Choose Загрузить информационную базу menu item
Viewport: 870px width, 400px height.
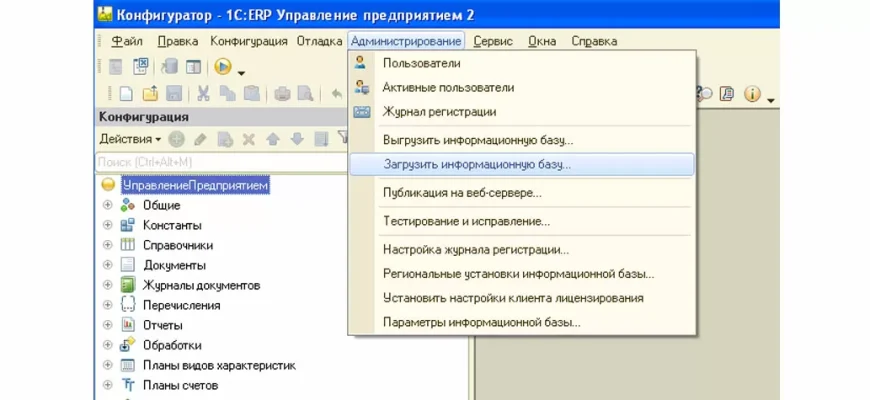477,164
